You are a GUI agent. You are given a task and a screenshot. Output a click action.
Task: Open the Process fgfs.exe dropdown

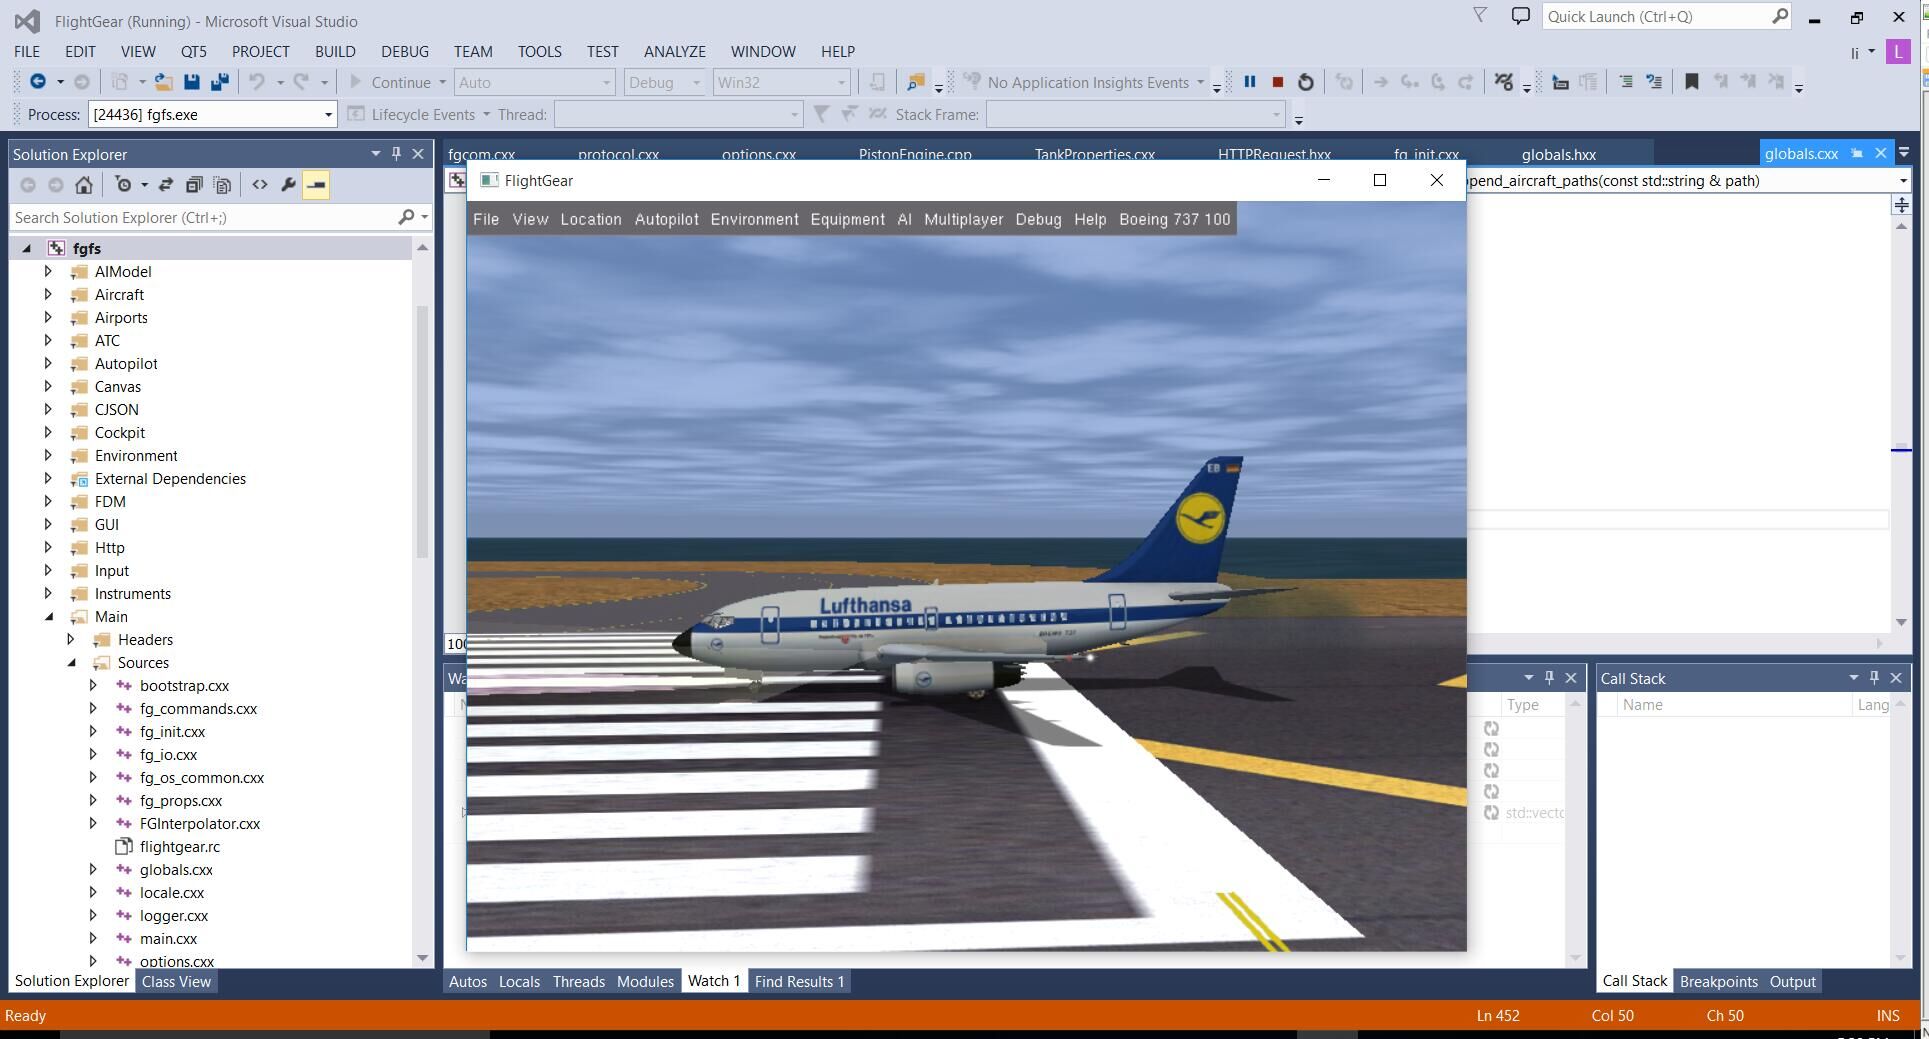pyautogui.click(x=328, y=115)
